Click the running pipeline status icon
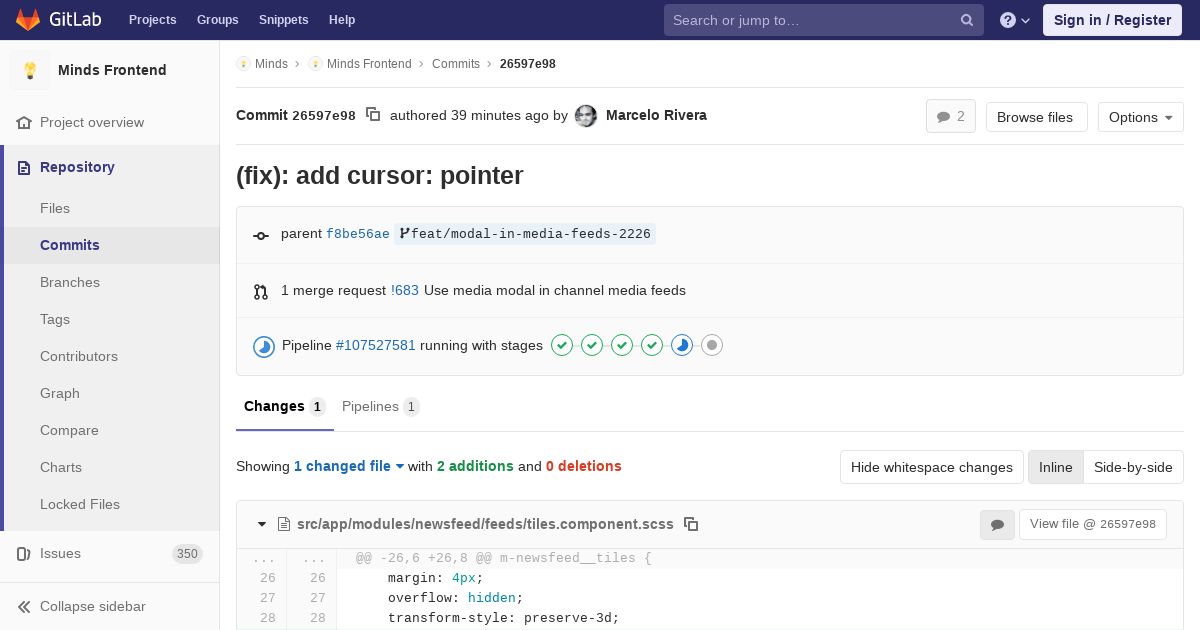Viewport: 1200px width, 630px height. tap(264, 346)
